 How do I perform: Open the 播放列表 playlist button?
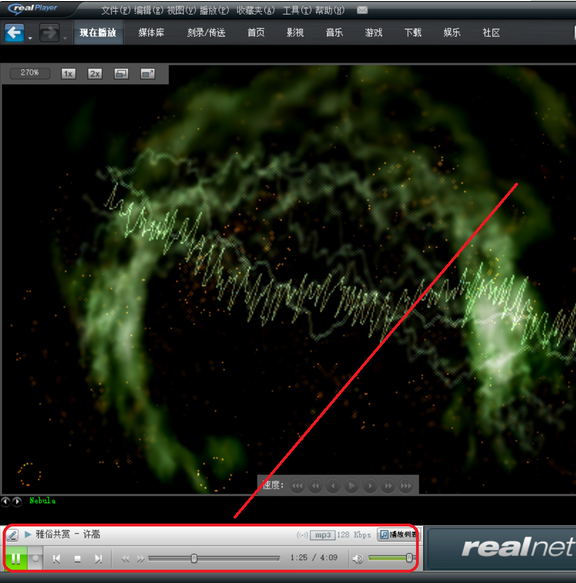pos(397,535)
